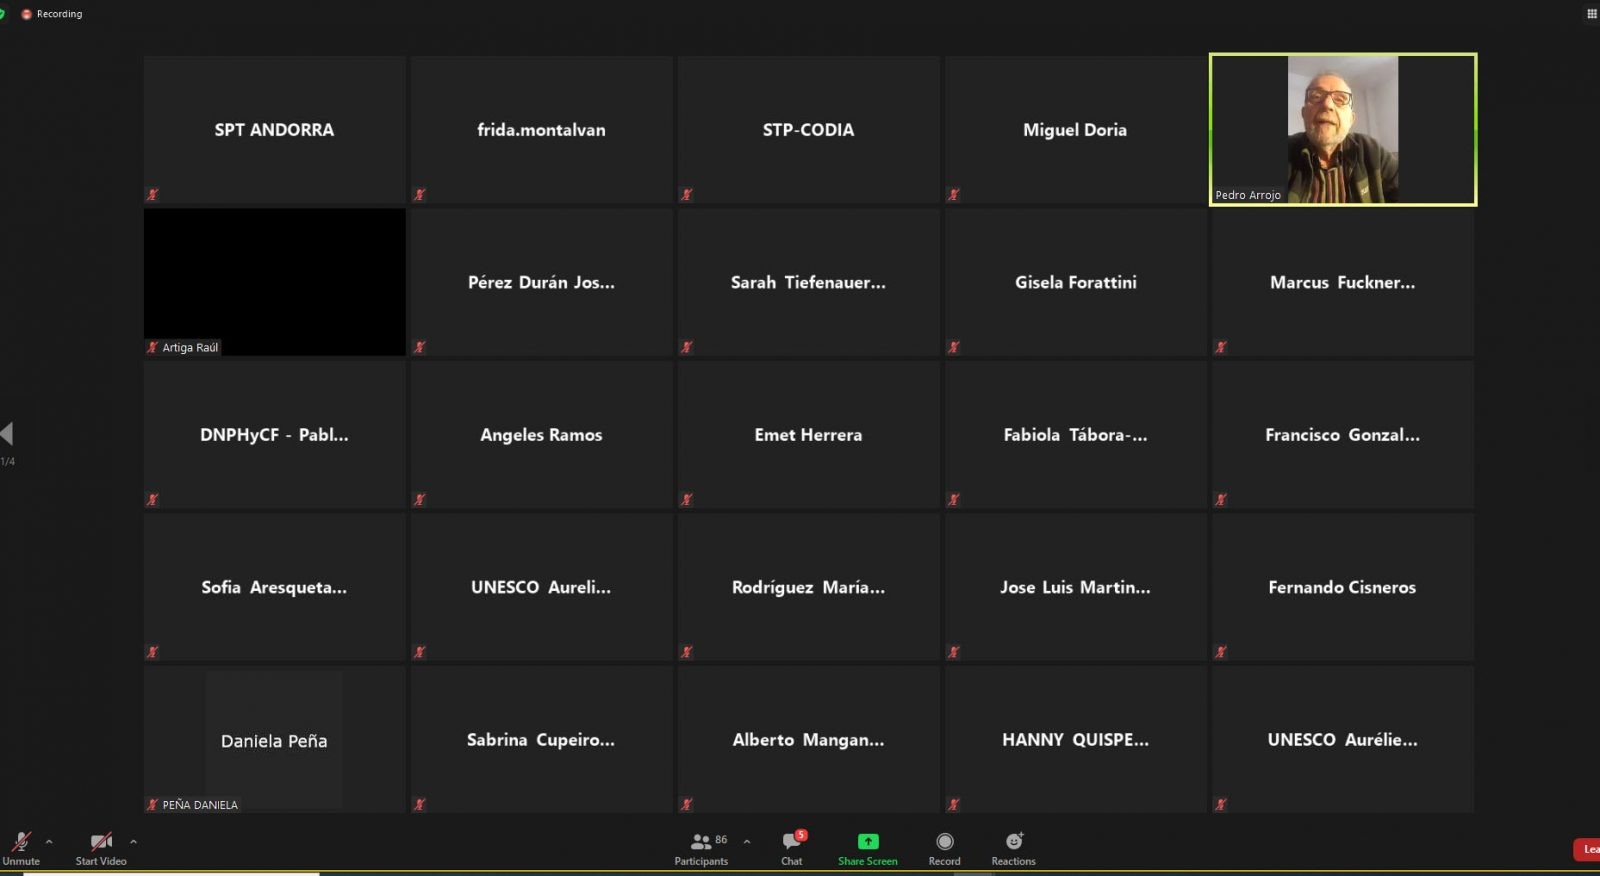
Task: Click the red Leave button
Action: coord(1587,849)
